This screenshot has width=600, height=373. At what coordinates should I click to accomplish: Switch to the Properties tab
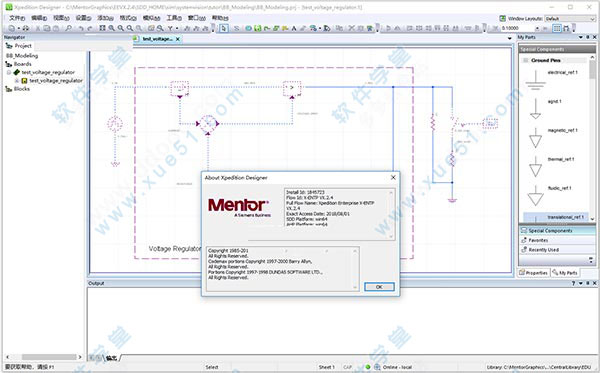click(x=534, y=273)
